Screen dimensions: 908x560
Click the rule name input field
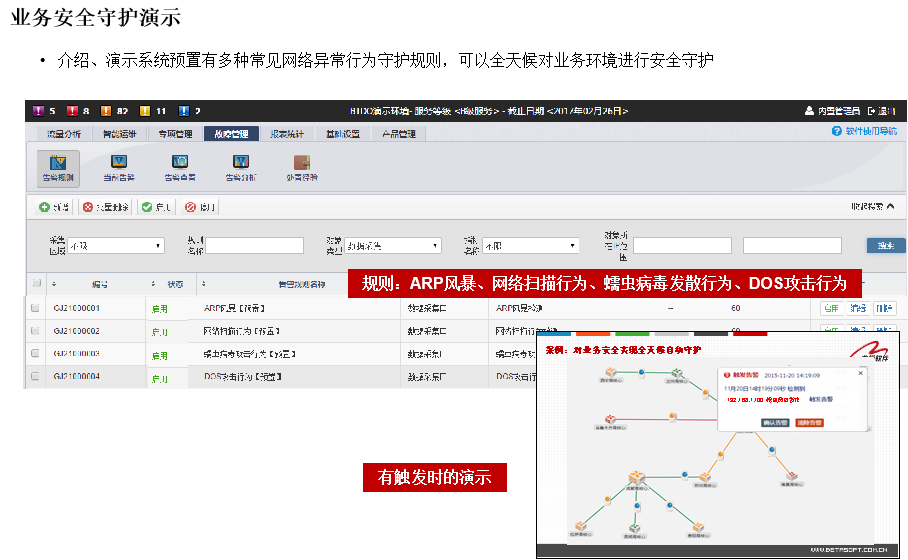click(254, 246)
